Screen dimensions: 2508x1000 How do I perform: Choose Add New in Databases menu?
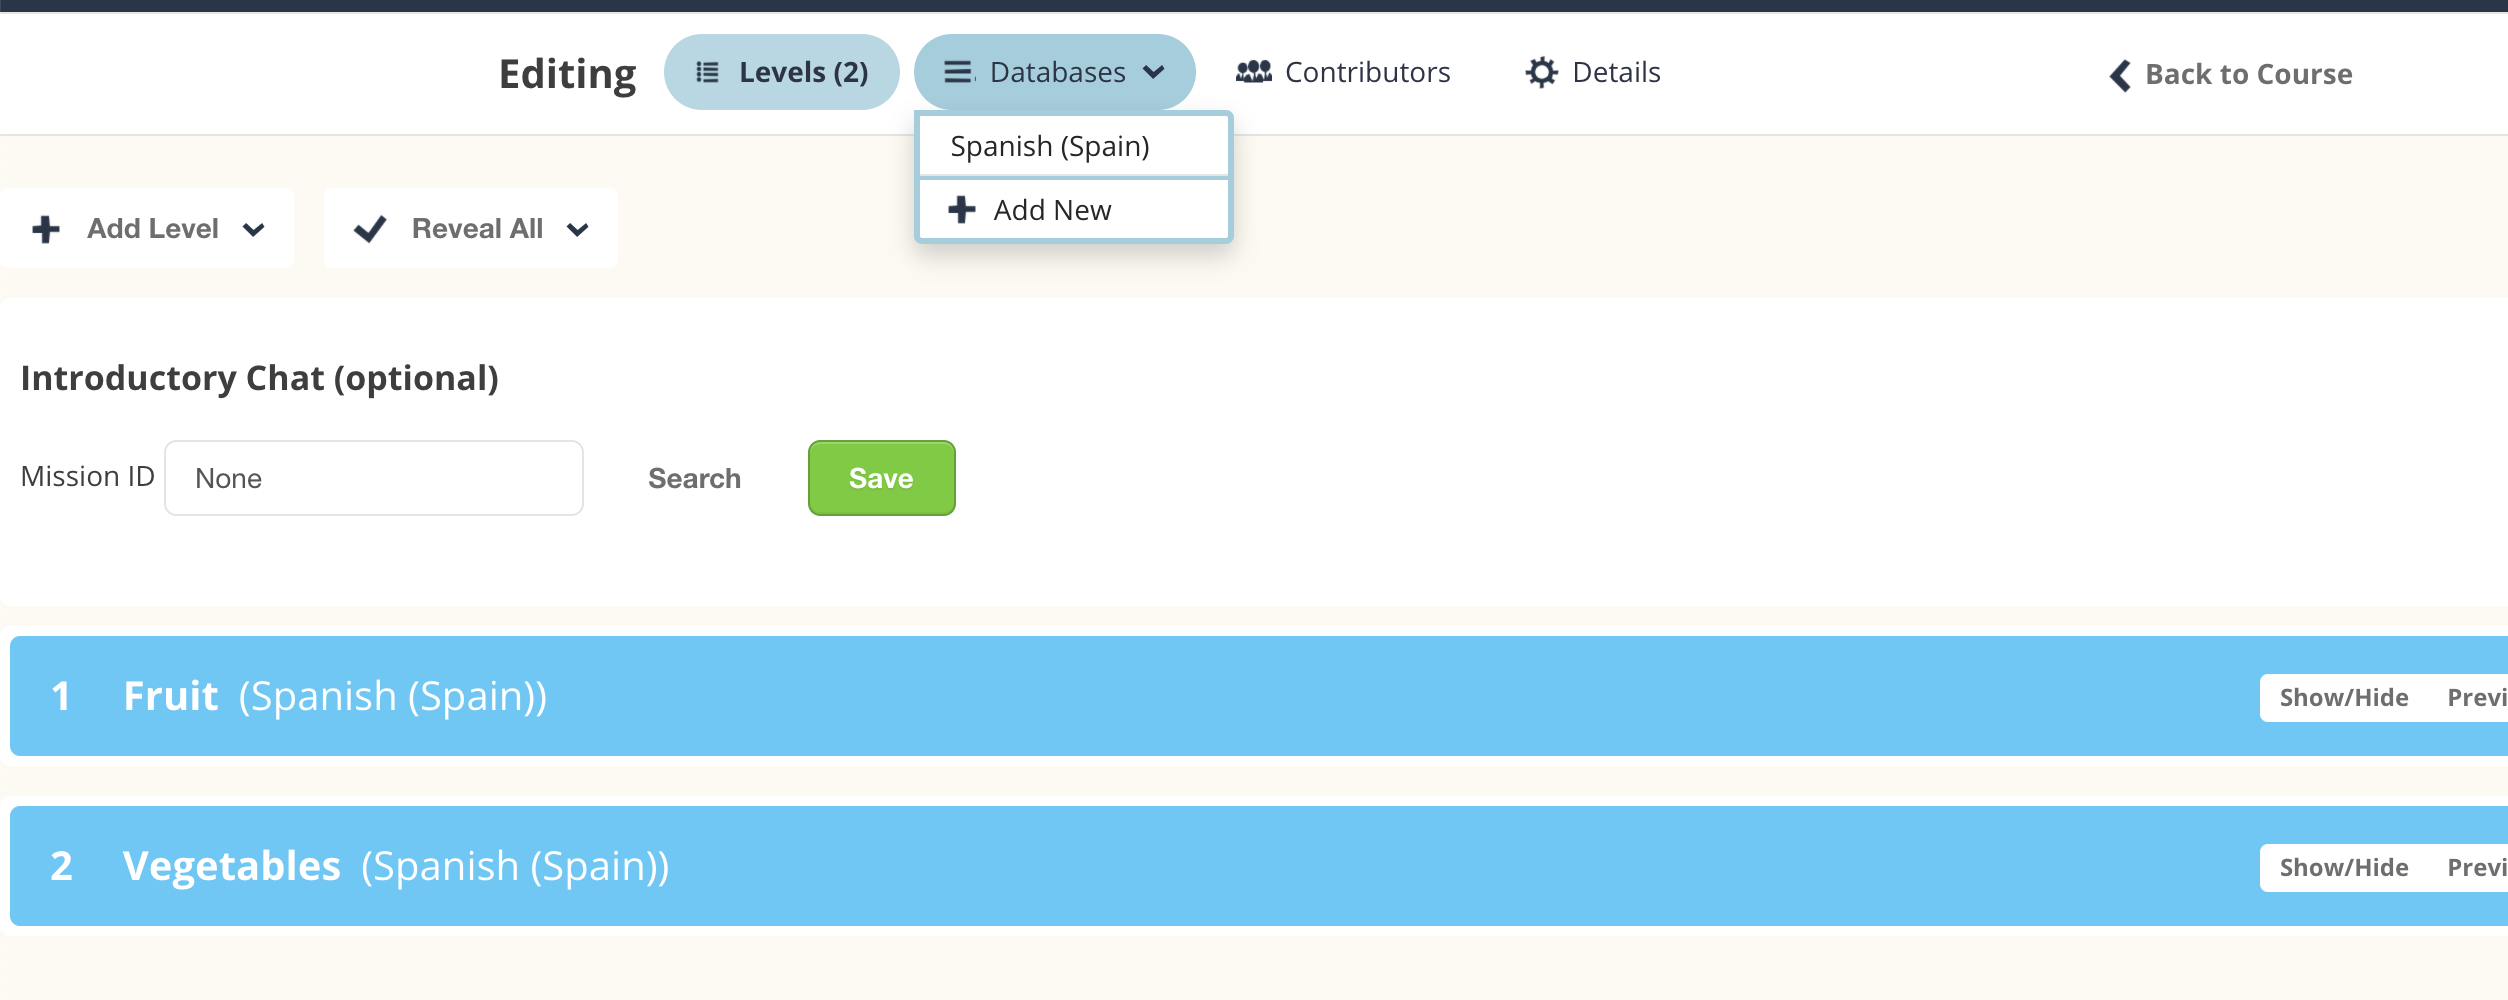pyautogui.click(x=1052, y=210)
